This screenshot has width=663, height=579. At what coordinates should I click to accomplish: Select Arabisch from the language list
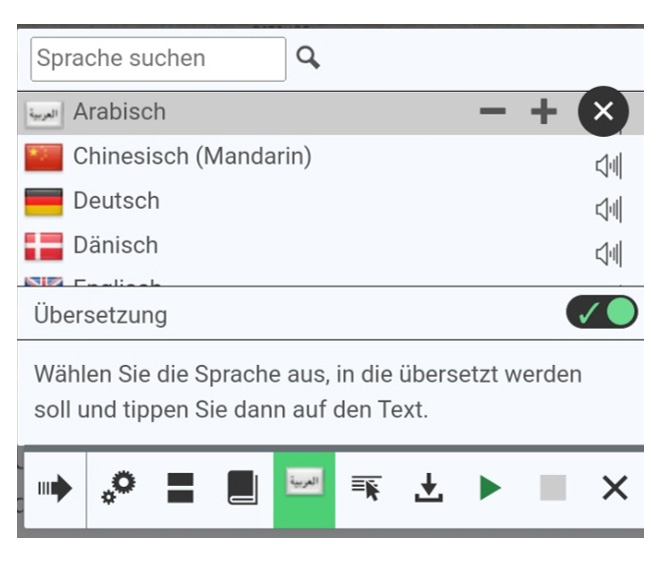coord(120,112)
